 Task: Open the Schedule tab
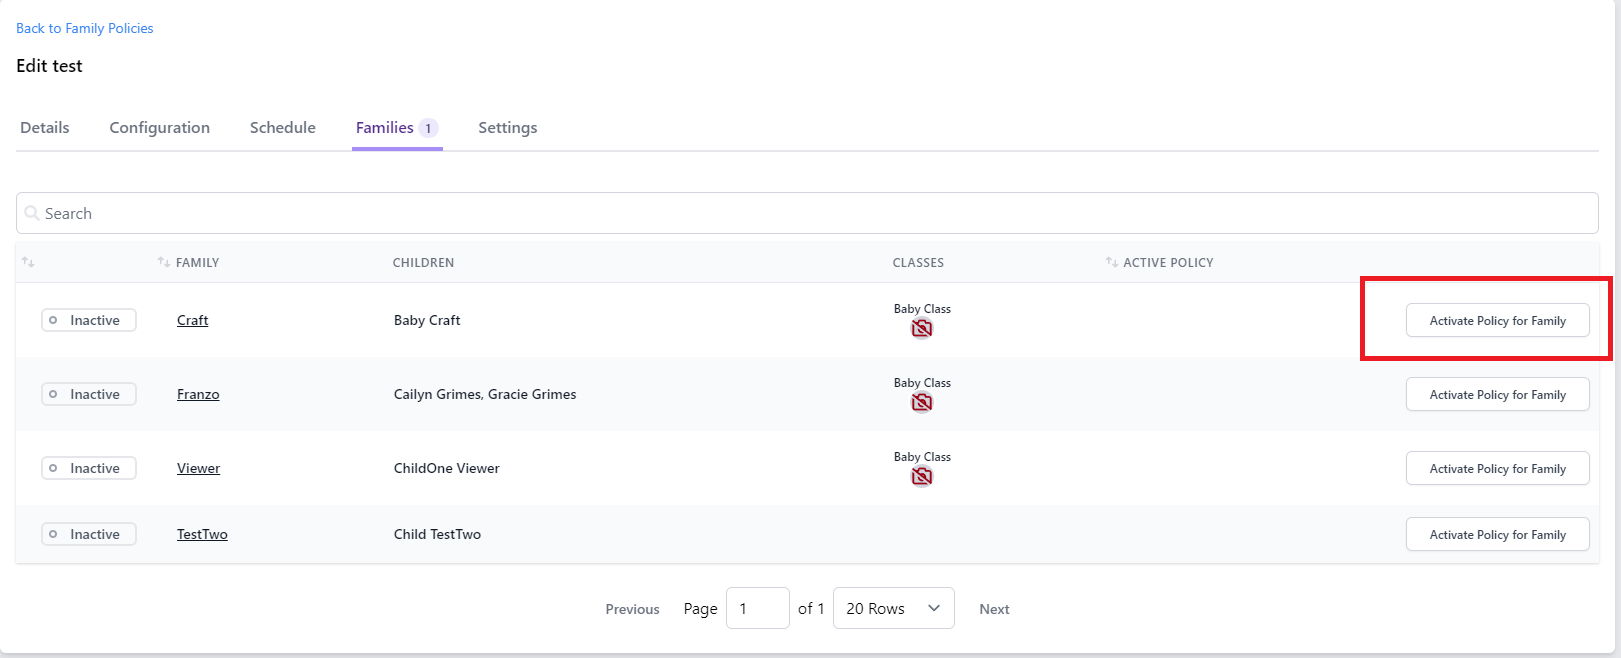[x=283, y=128]
